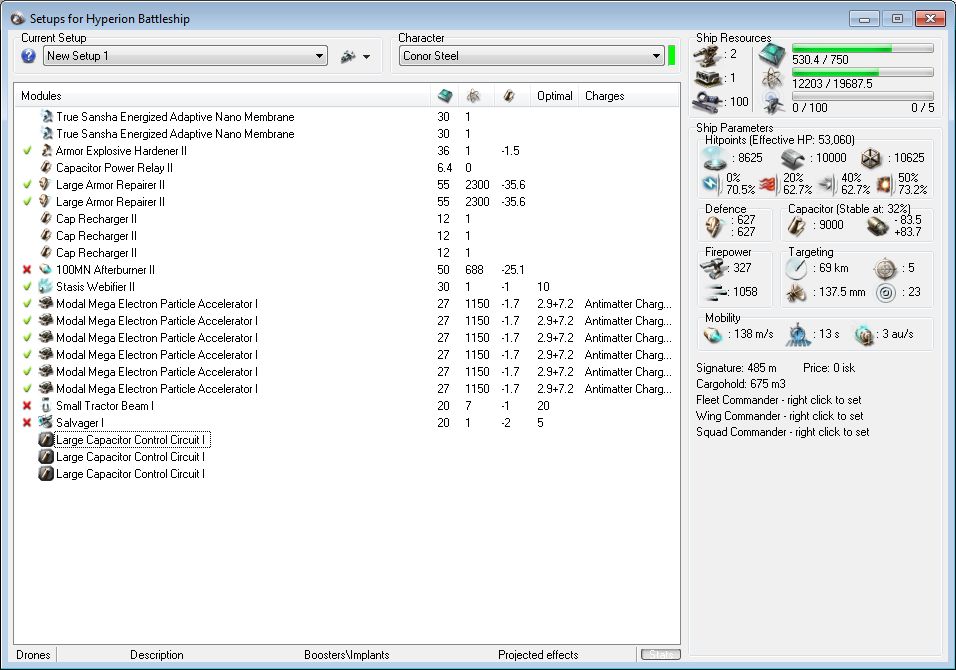This screenshot has width=956, height=670.
Task: Open the Character dropdown 'Conor Steel'
Action: [x=532, y=56]
